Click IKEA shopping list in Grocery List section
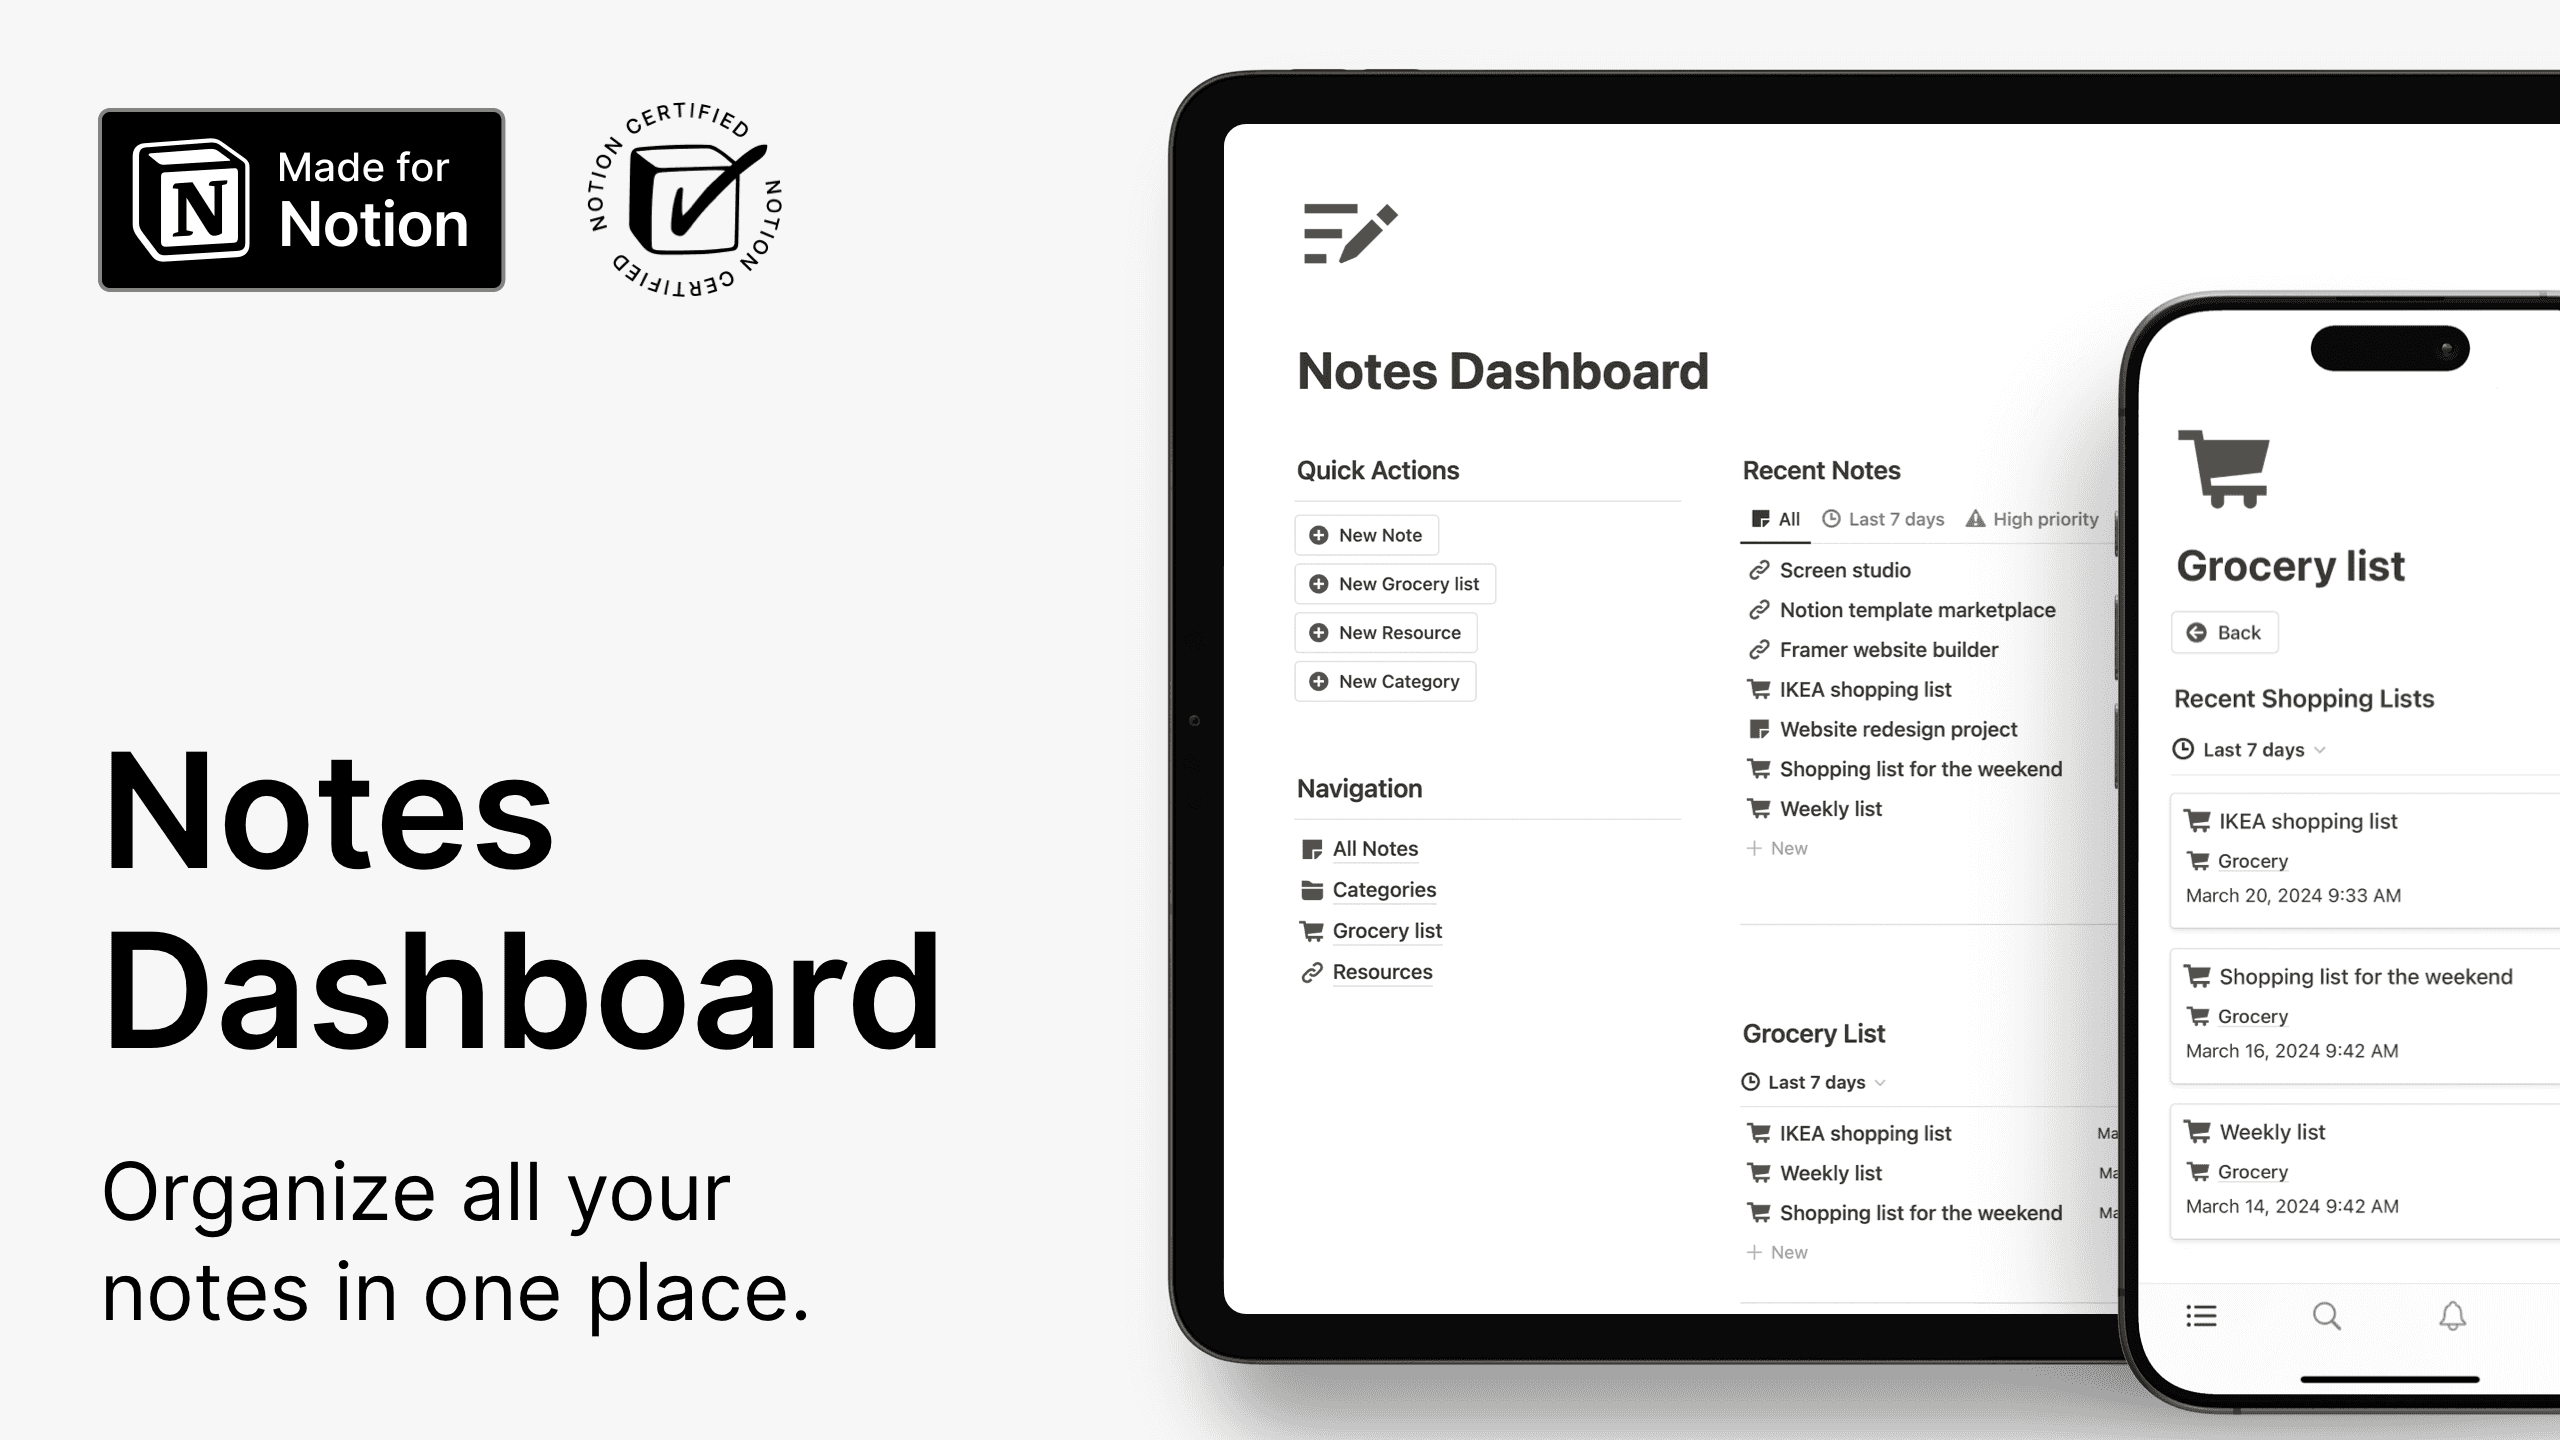This screenshot has height=1440, width=2560. pyautogui.click(x=1865, y=1132)
